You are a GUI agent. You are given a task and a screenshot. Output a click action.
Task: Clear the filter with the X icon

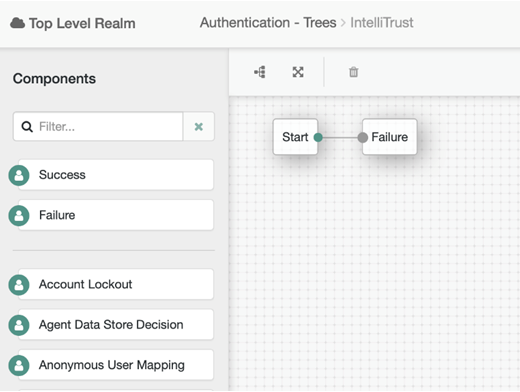pos(199,127)
